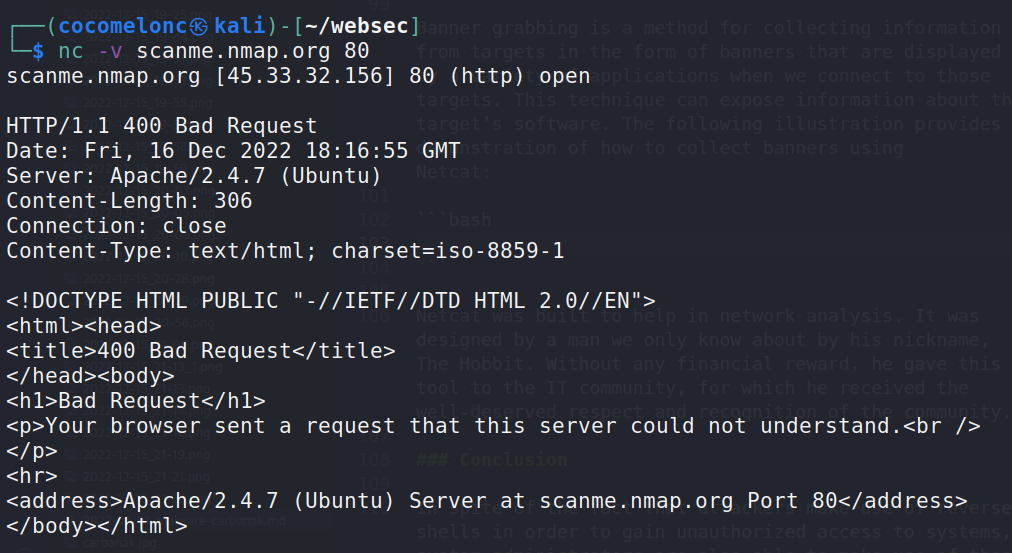This screenshot has height=553, width=1012.
Task: Click faded 'Banner grabbing is a method' line behind terminal
Action: (709, 28)
